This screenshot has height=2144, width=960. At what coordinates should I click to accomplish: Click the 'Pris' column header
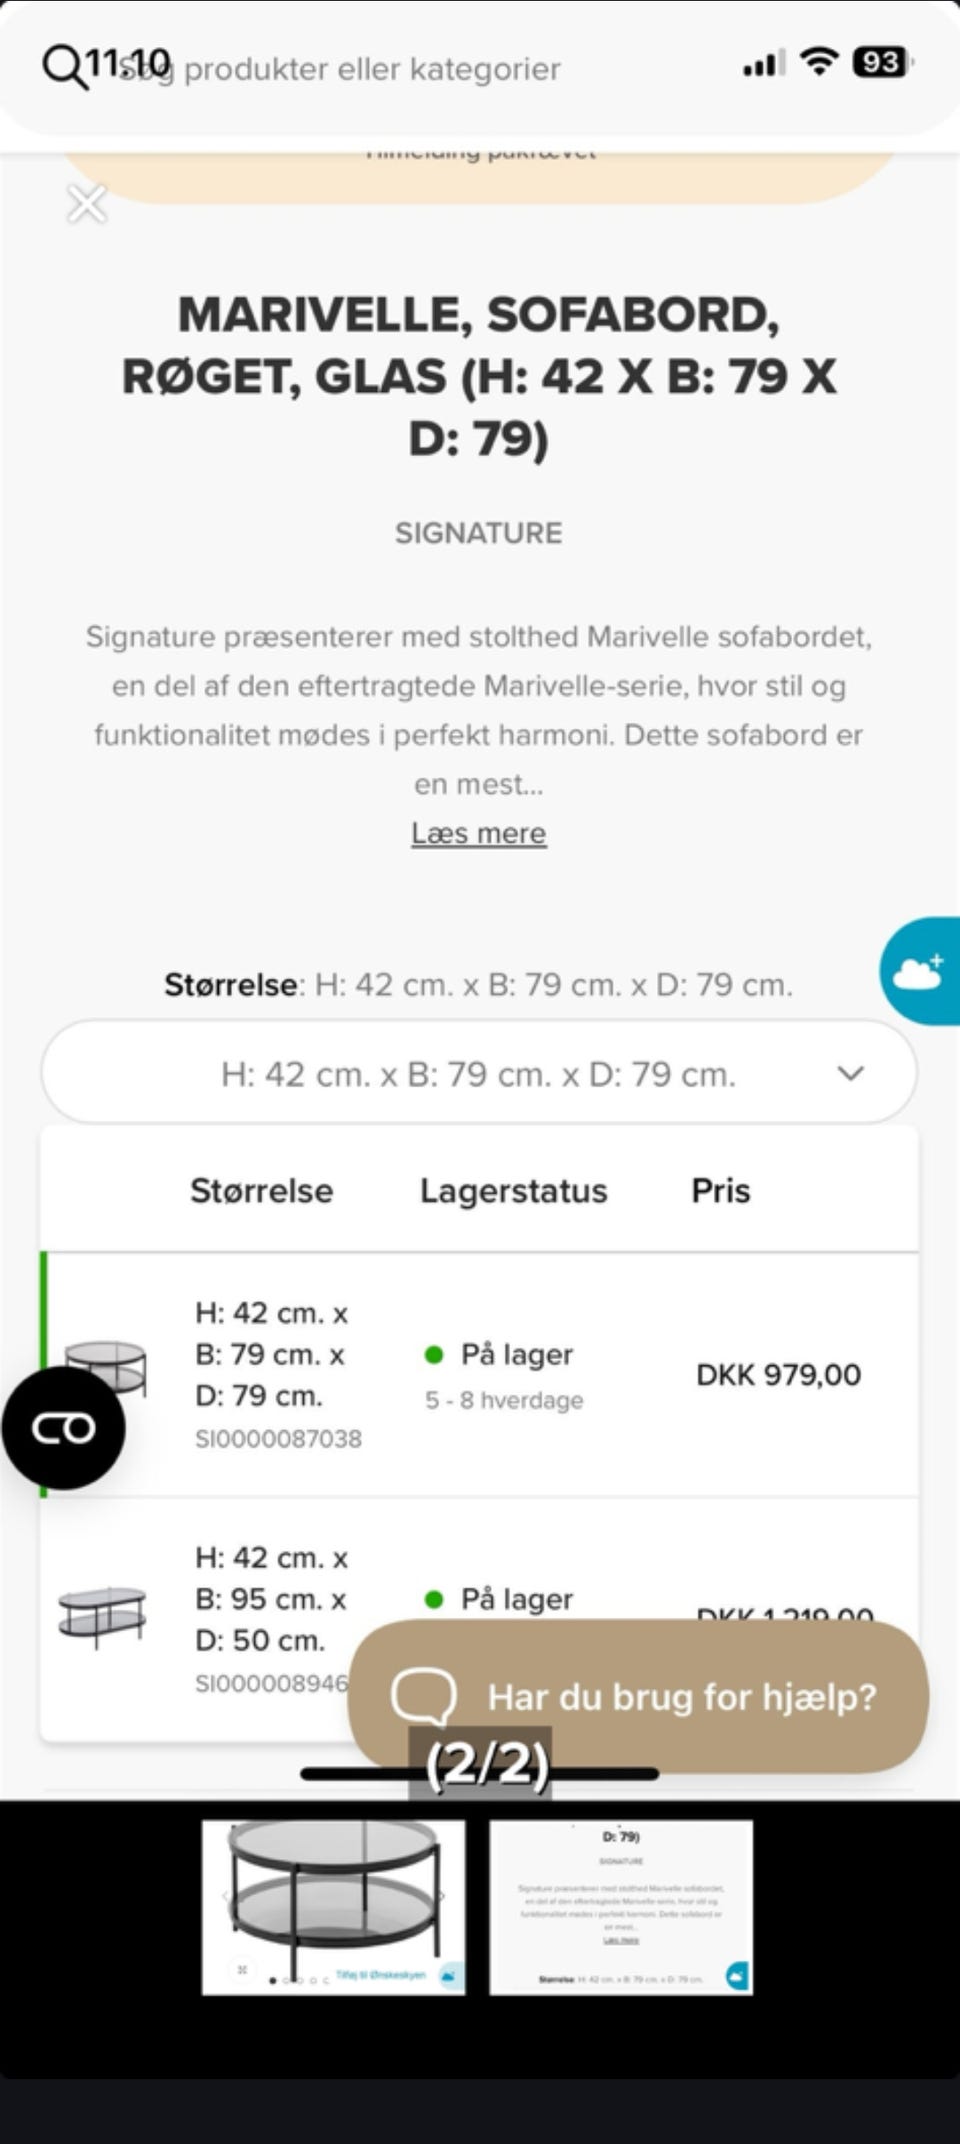pos(720,1191)
